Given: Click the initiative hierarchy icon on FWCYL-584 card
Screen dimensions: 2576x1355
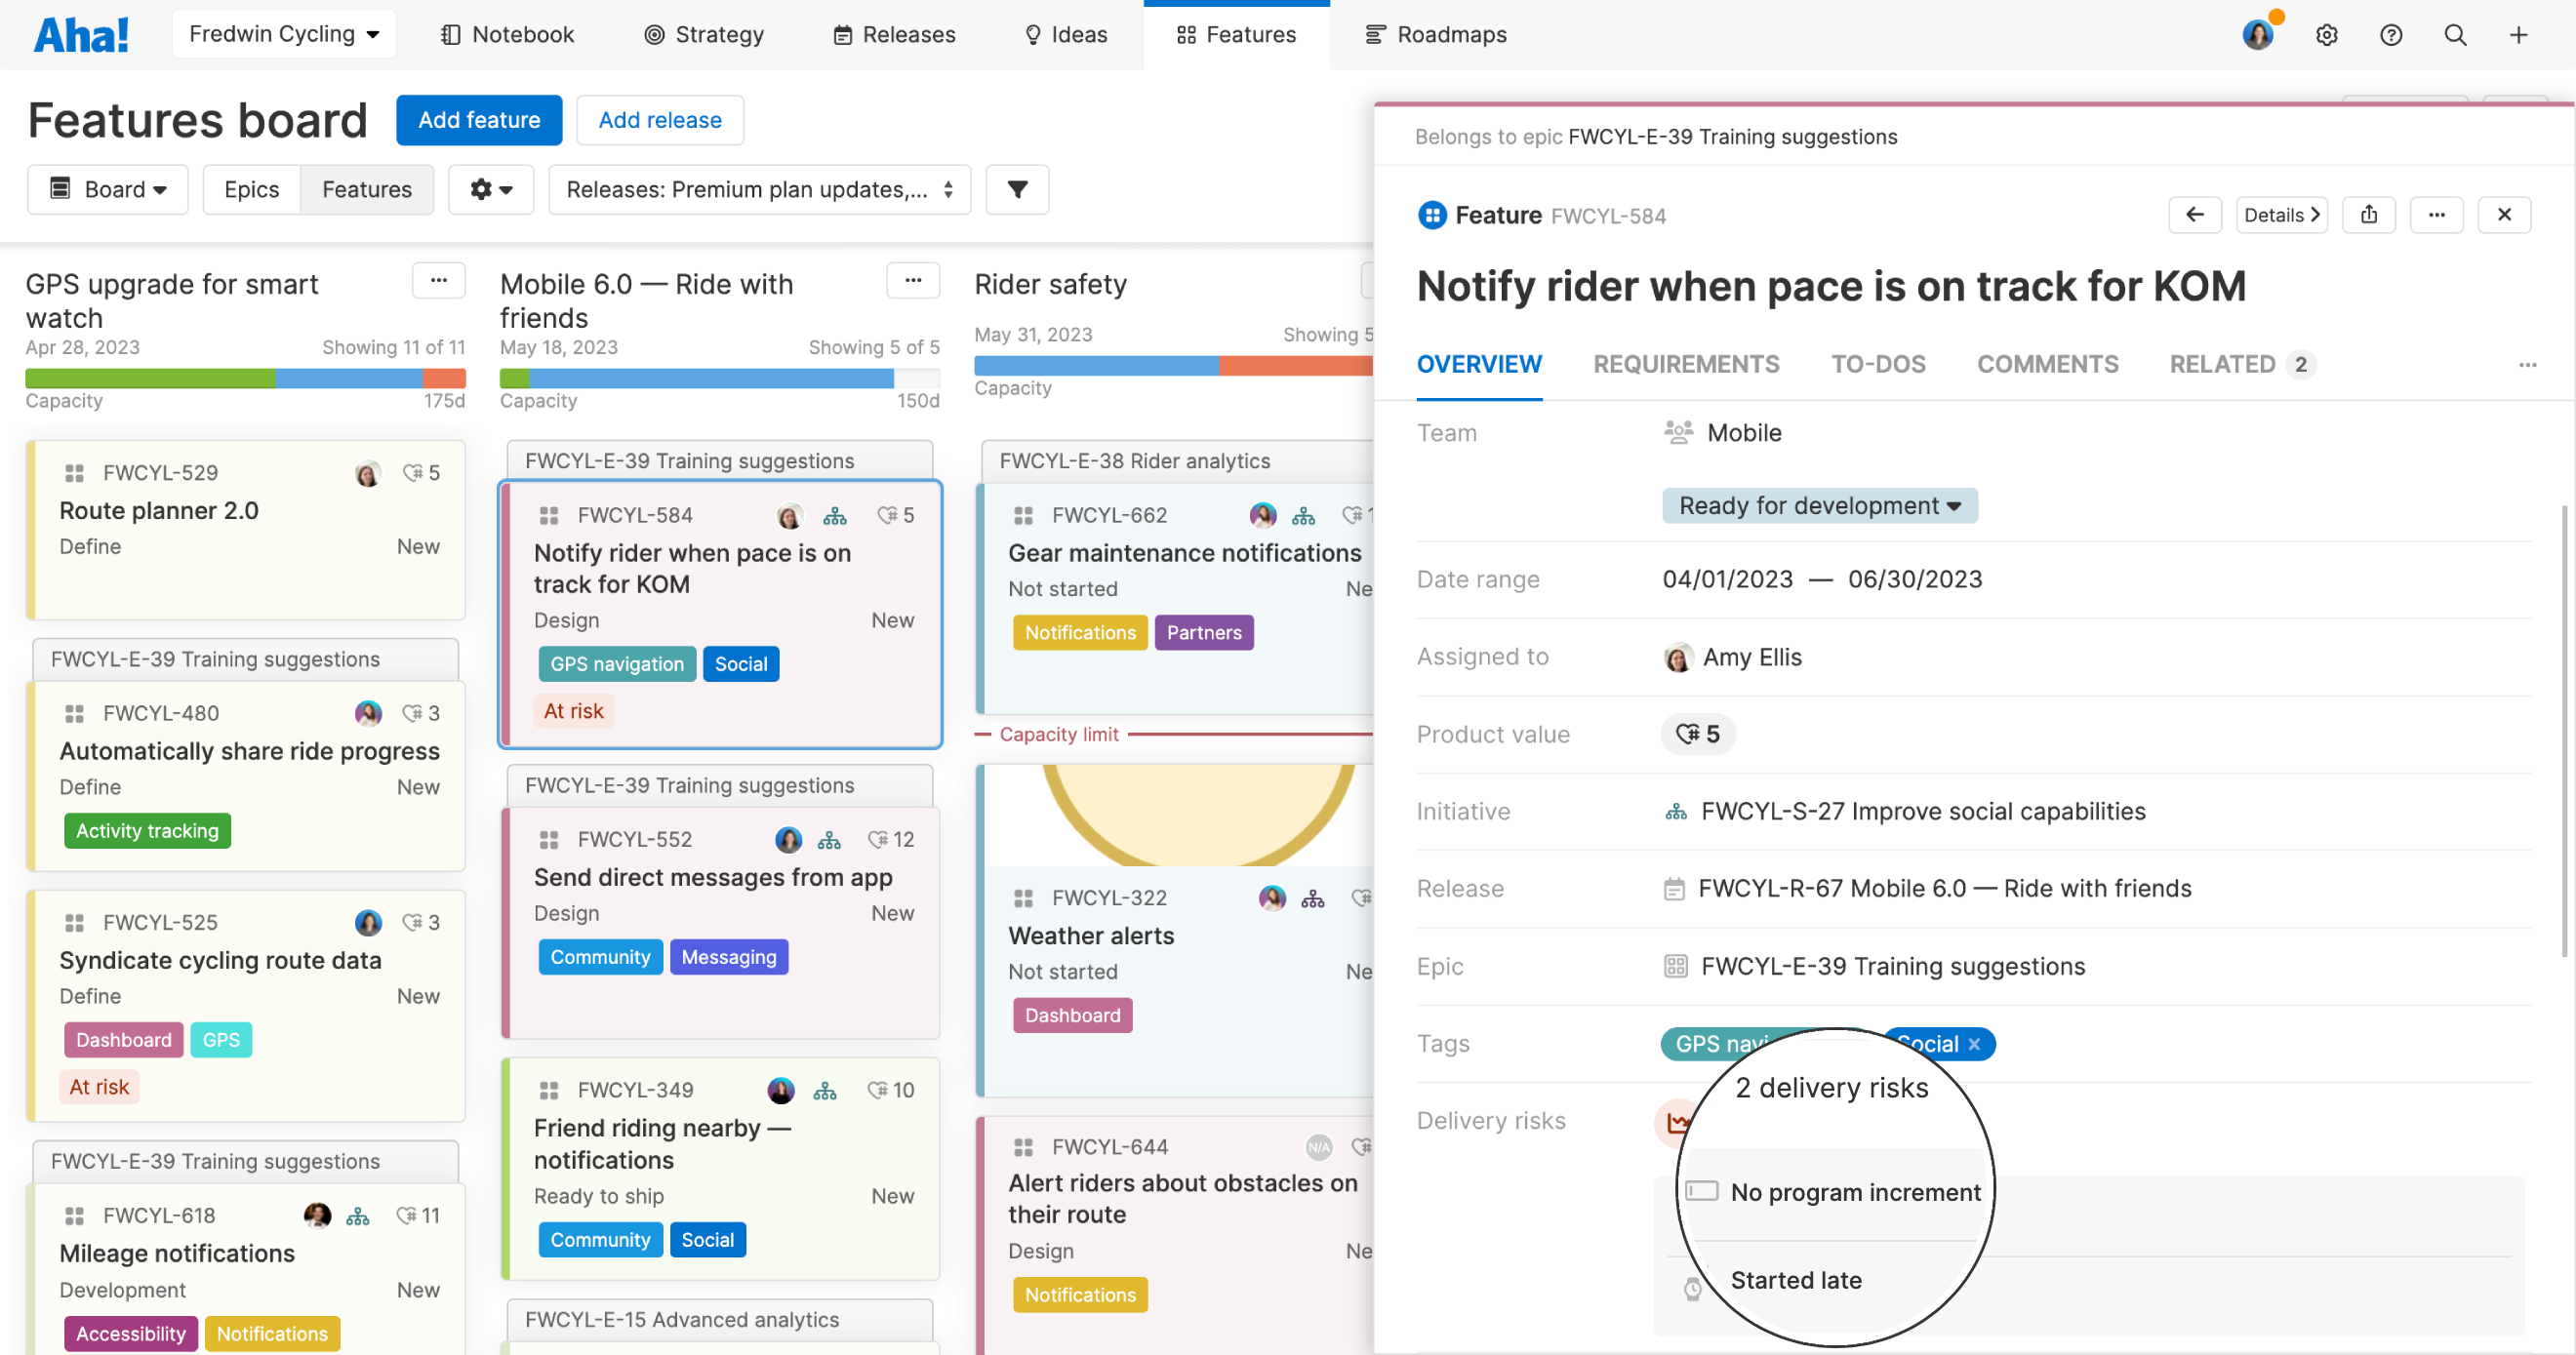Looking at the screenshot, I should point(835,515).
